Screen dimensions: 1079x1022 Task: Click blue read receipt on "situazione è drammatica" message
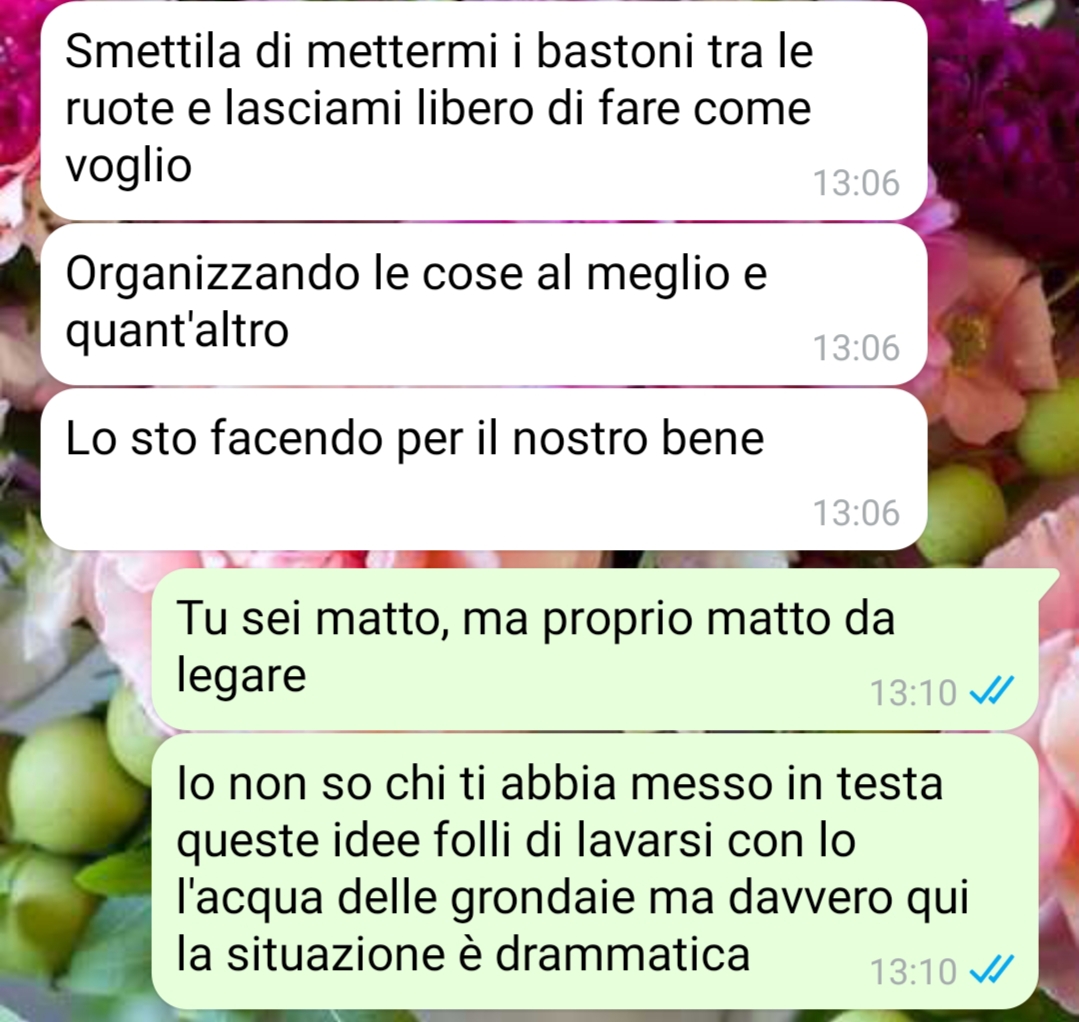point(992,970)
